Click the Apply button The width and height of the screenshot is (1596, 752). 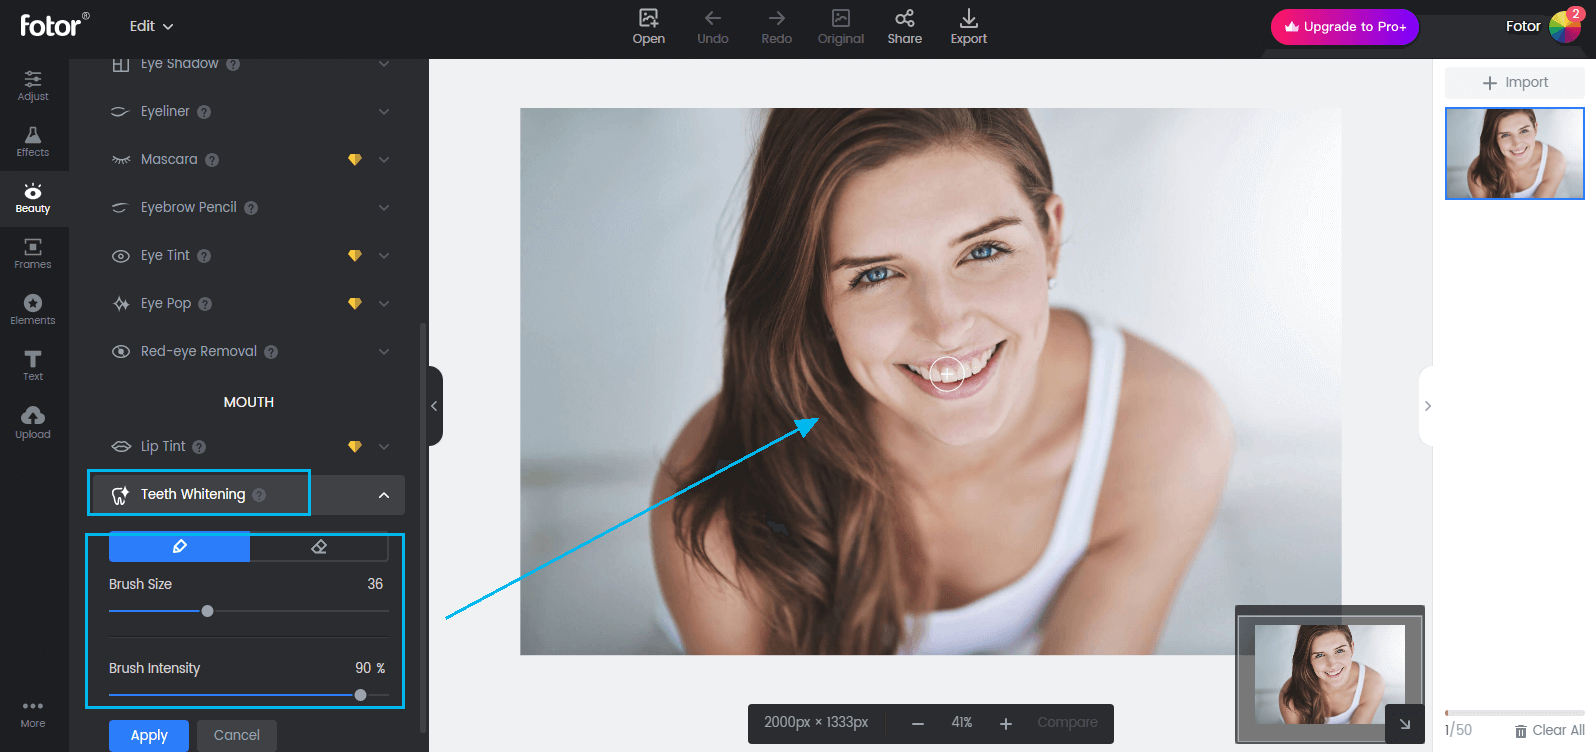point(149,735)
